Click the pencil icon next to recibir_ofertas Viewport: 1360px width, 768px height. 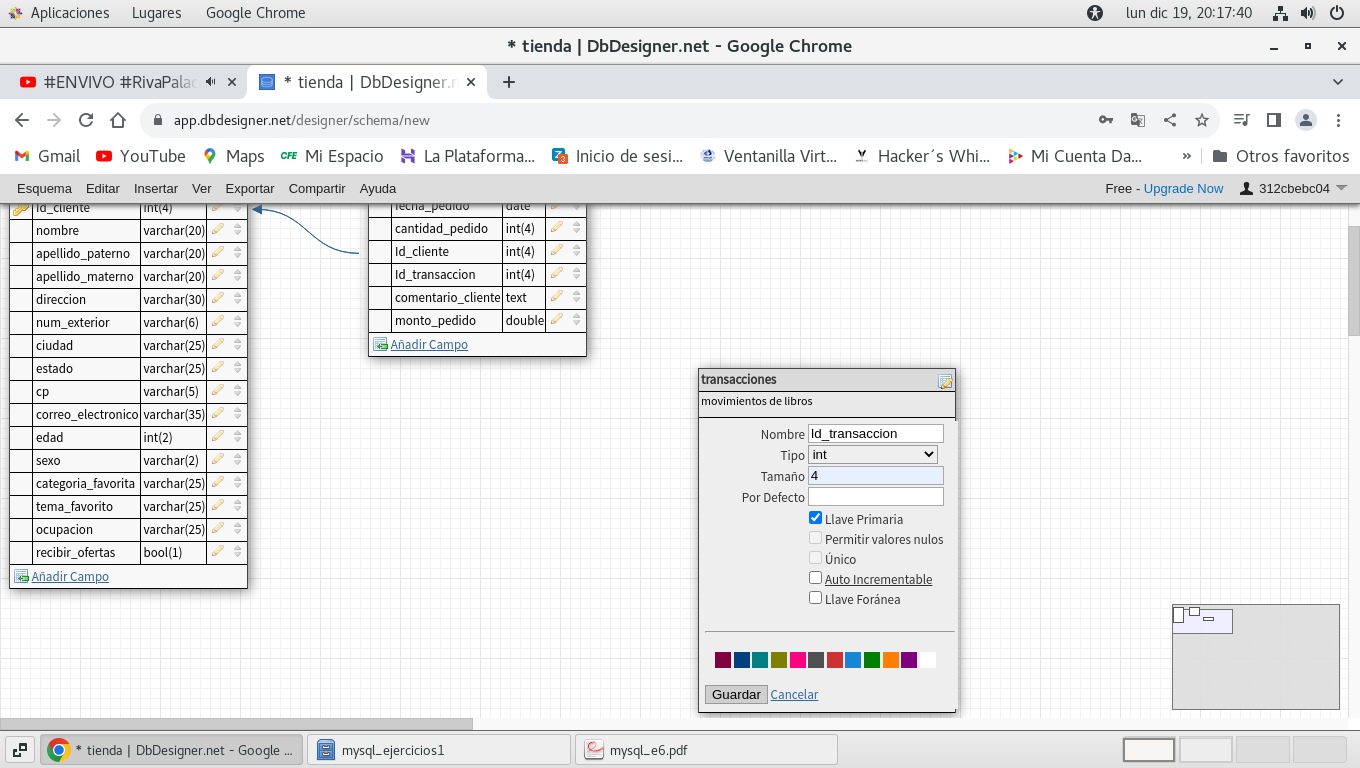pos(218,552)
